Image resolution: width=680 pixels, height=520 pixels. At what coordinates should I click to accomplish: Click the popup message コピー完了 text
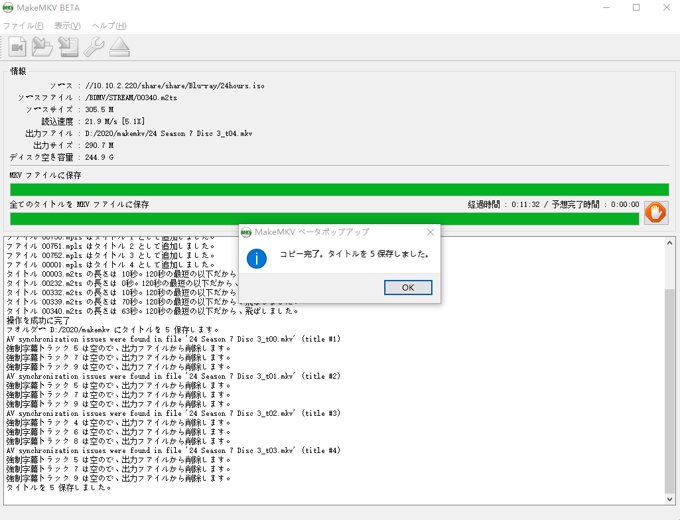[x=354, y=254]
